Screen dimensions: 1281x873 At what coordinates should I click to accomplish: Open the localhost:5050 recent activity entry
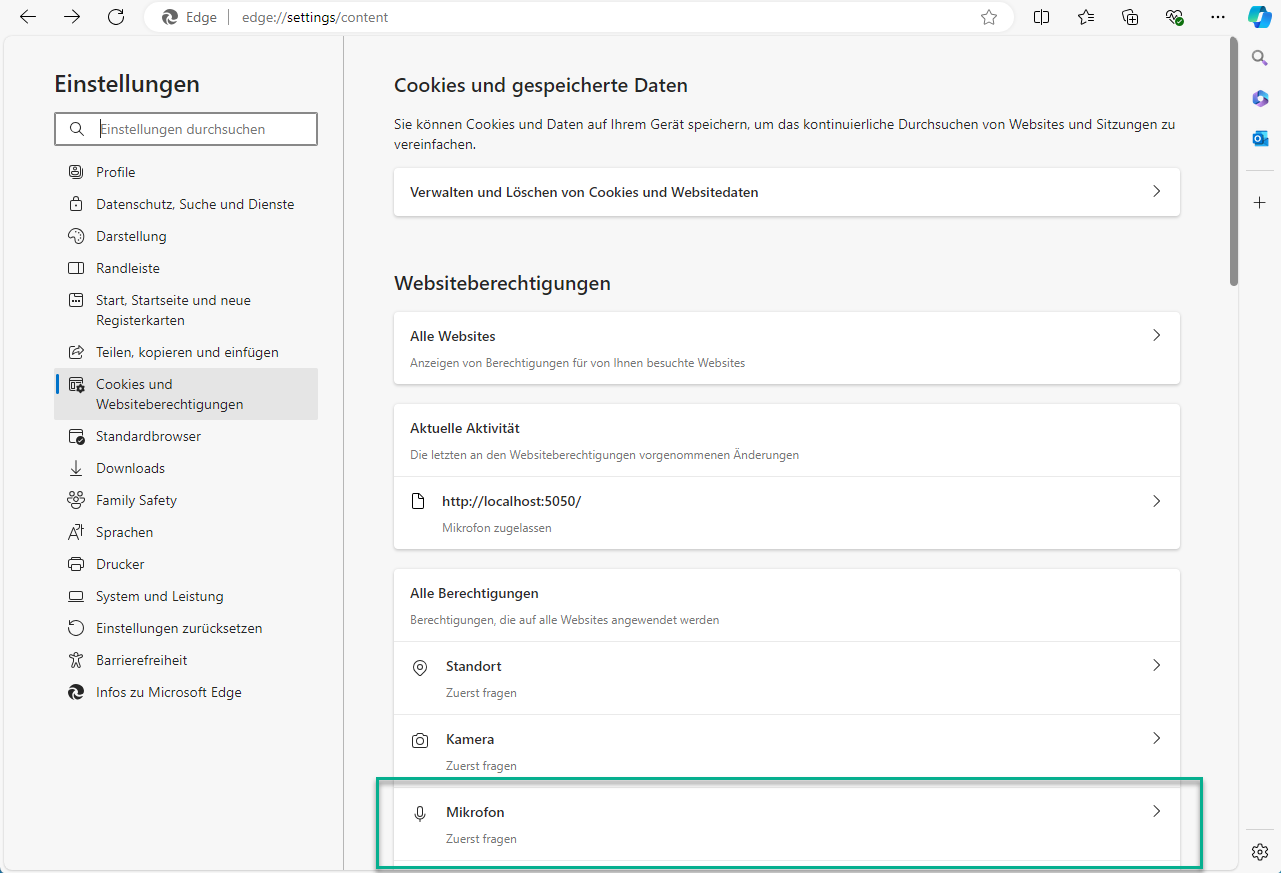click(x=786, y=512)
